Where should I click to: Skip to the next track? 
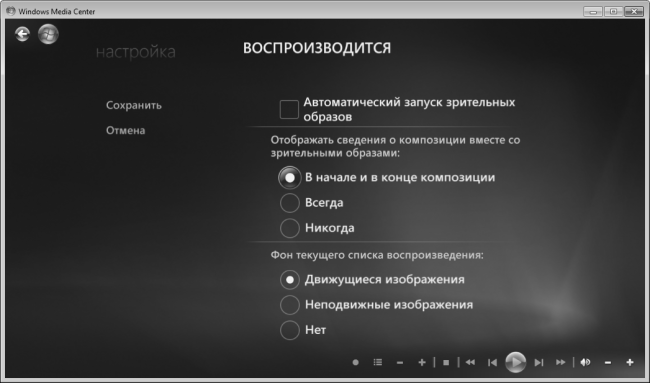[x=538, y=363]
